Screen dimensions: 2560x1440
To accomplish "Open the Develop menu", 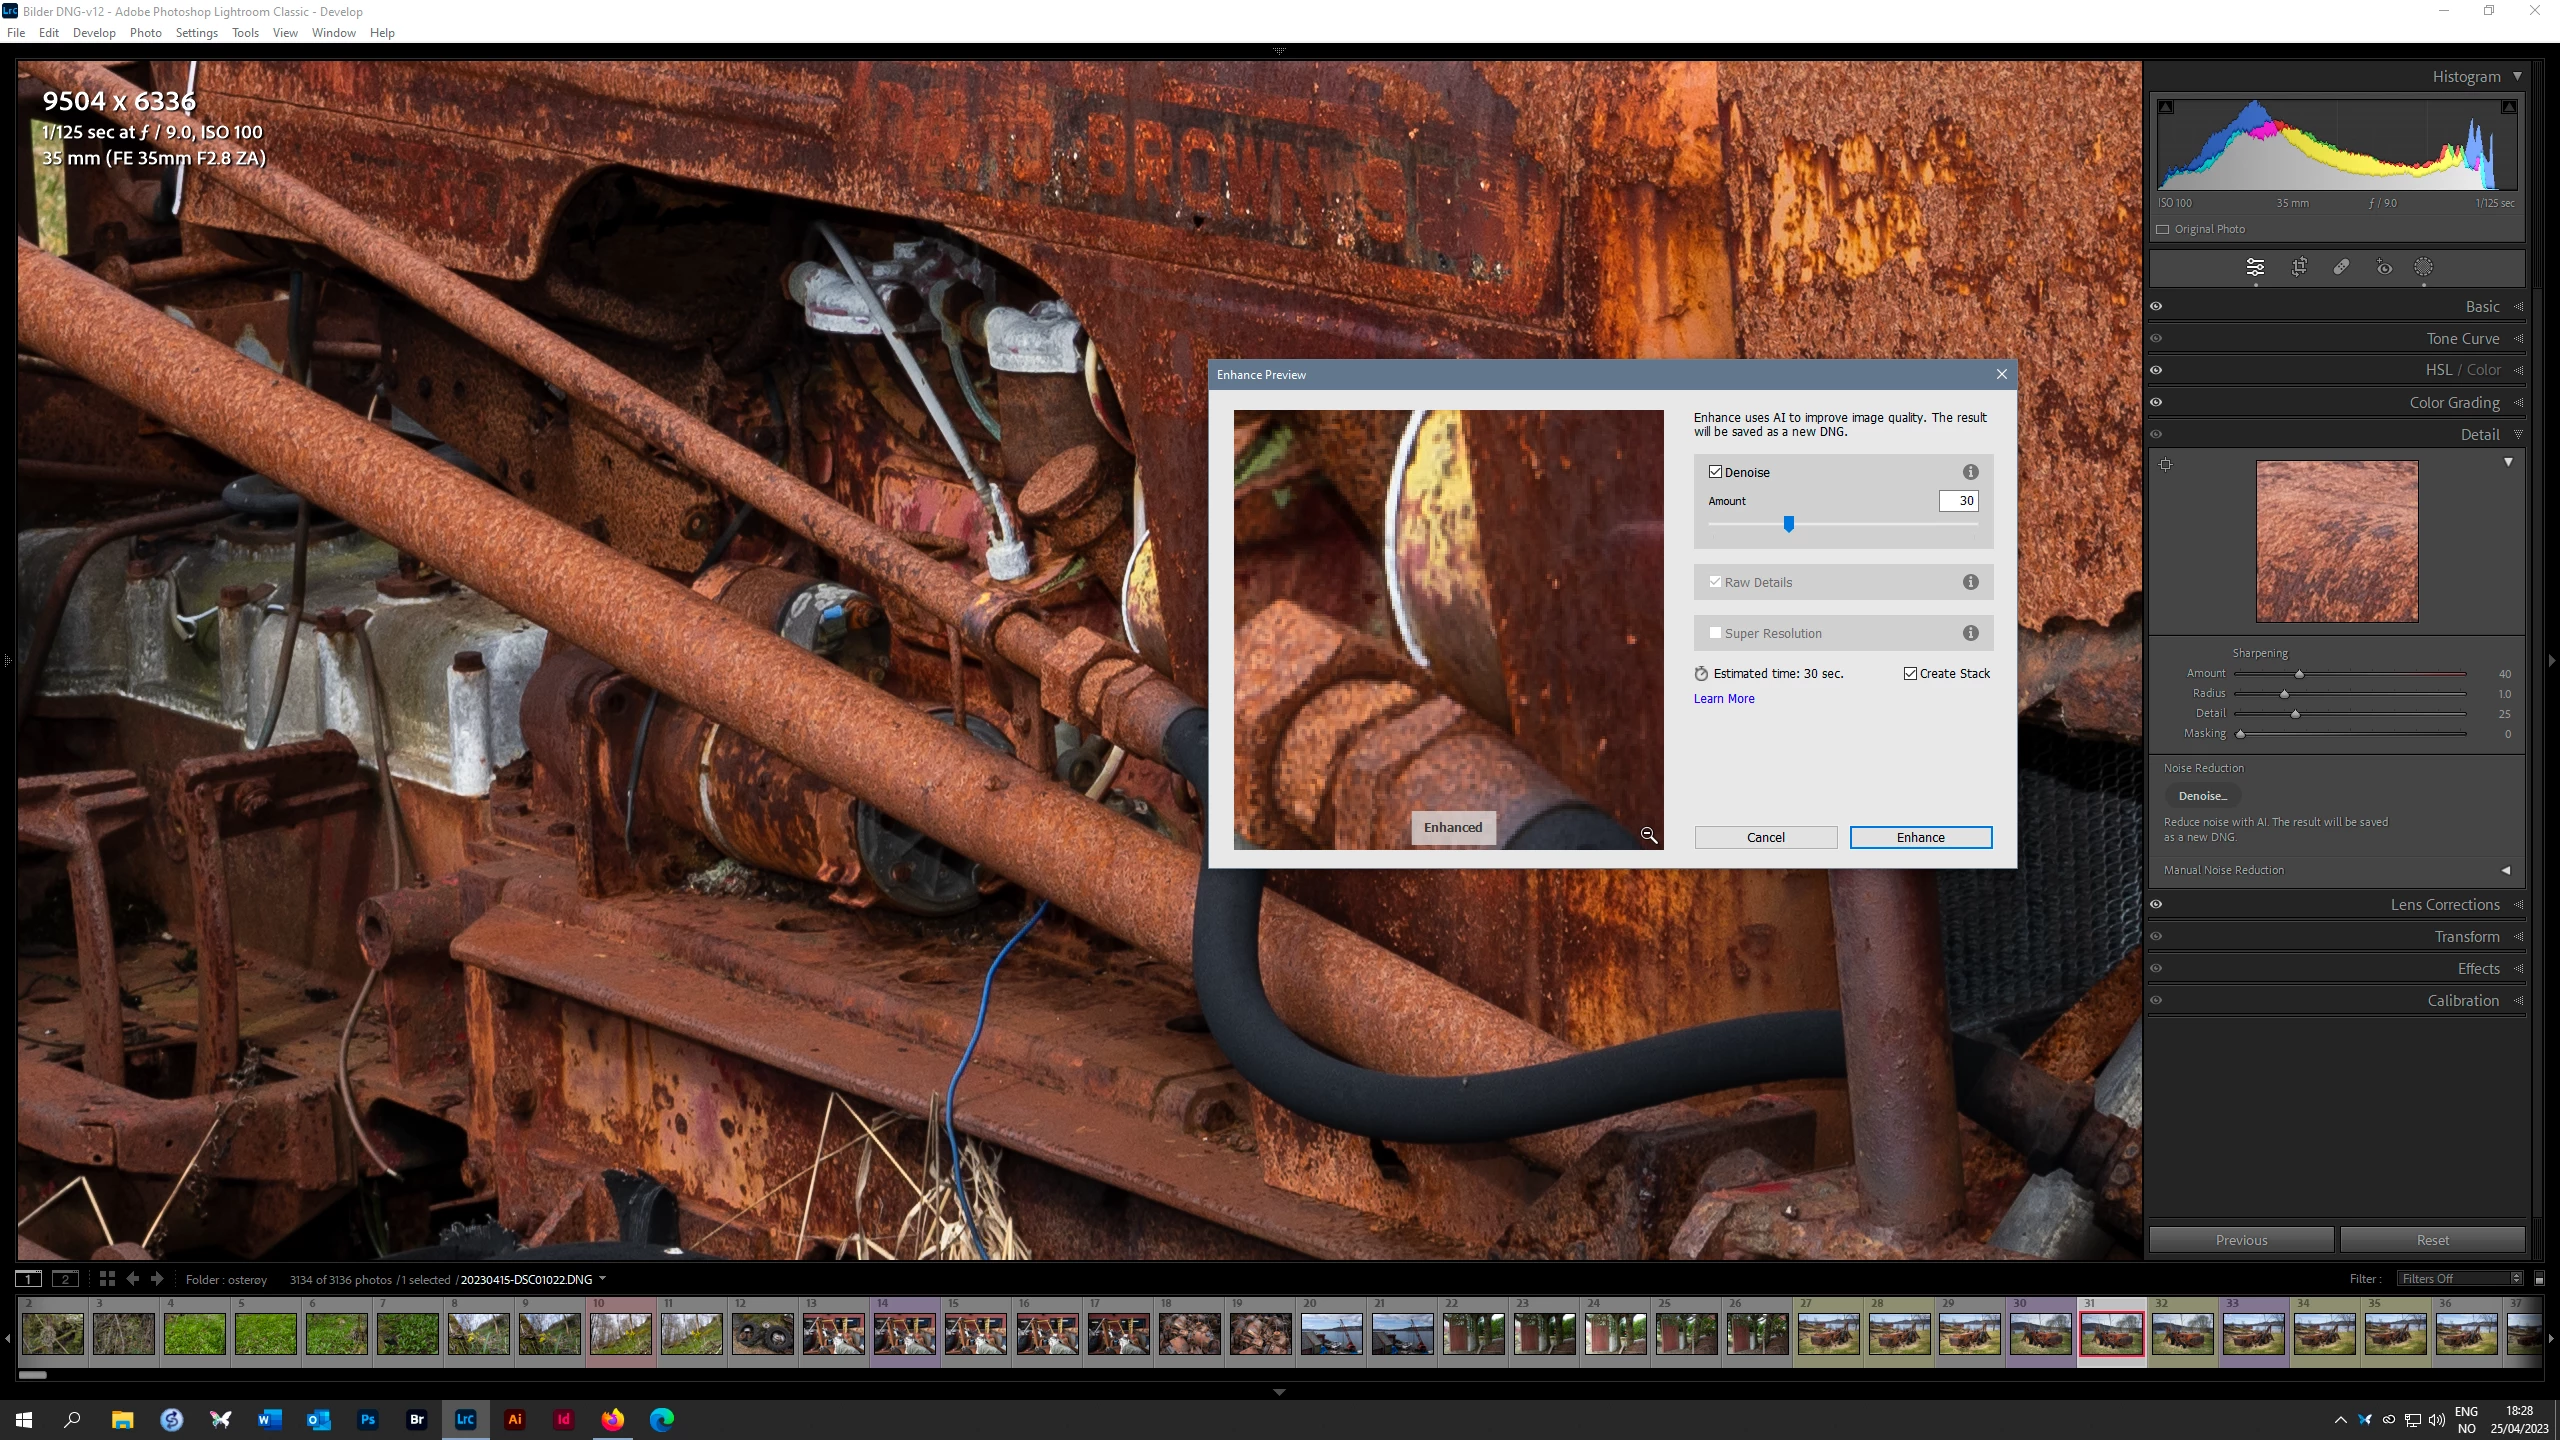I will click(x=94, y=33).
